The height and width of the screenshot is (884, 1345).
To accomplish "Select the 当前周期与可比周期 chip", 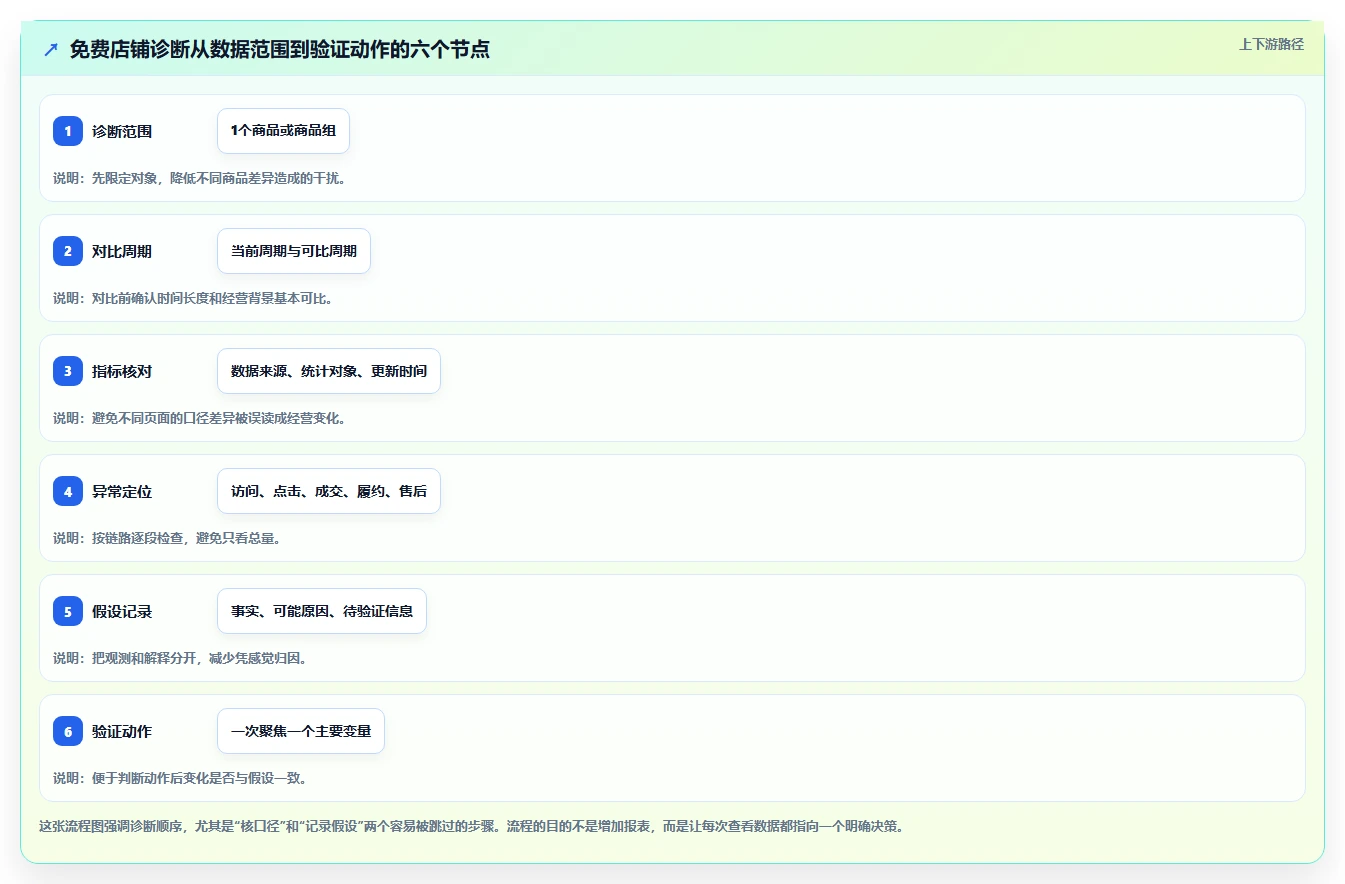I will pos(294,251).
